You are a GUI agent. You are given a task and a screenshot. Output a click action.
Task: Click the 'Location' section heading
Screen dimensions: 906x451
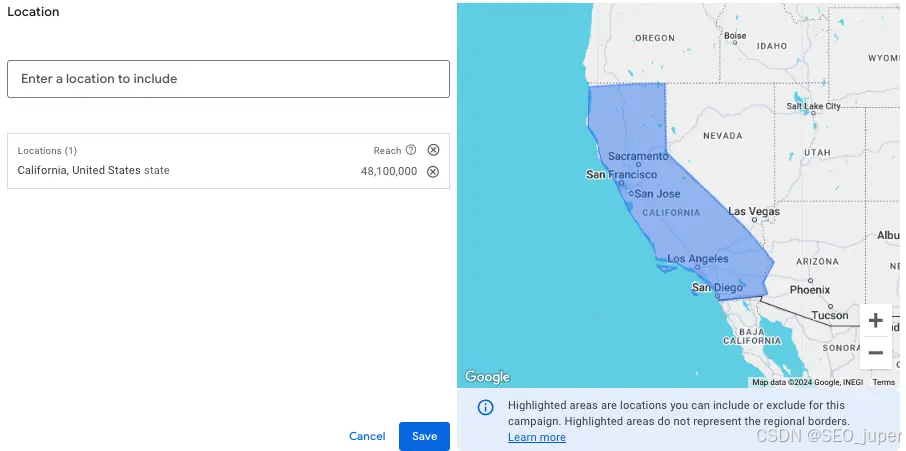coord(33,12)
